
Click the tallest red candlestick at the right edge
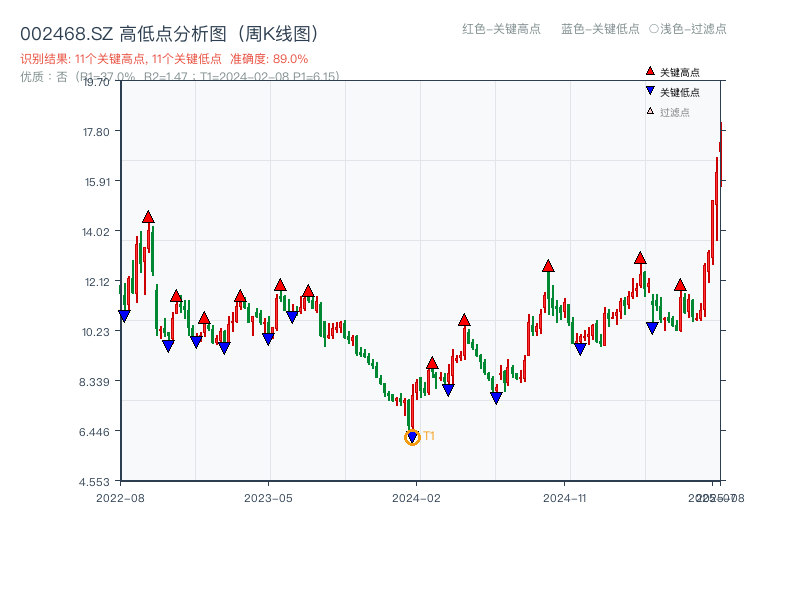721,154
